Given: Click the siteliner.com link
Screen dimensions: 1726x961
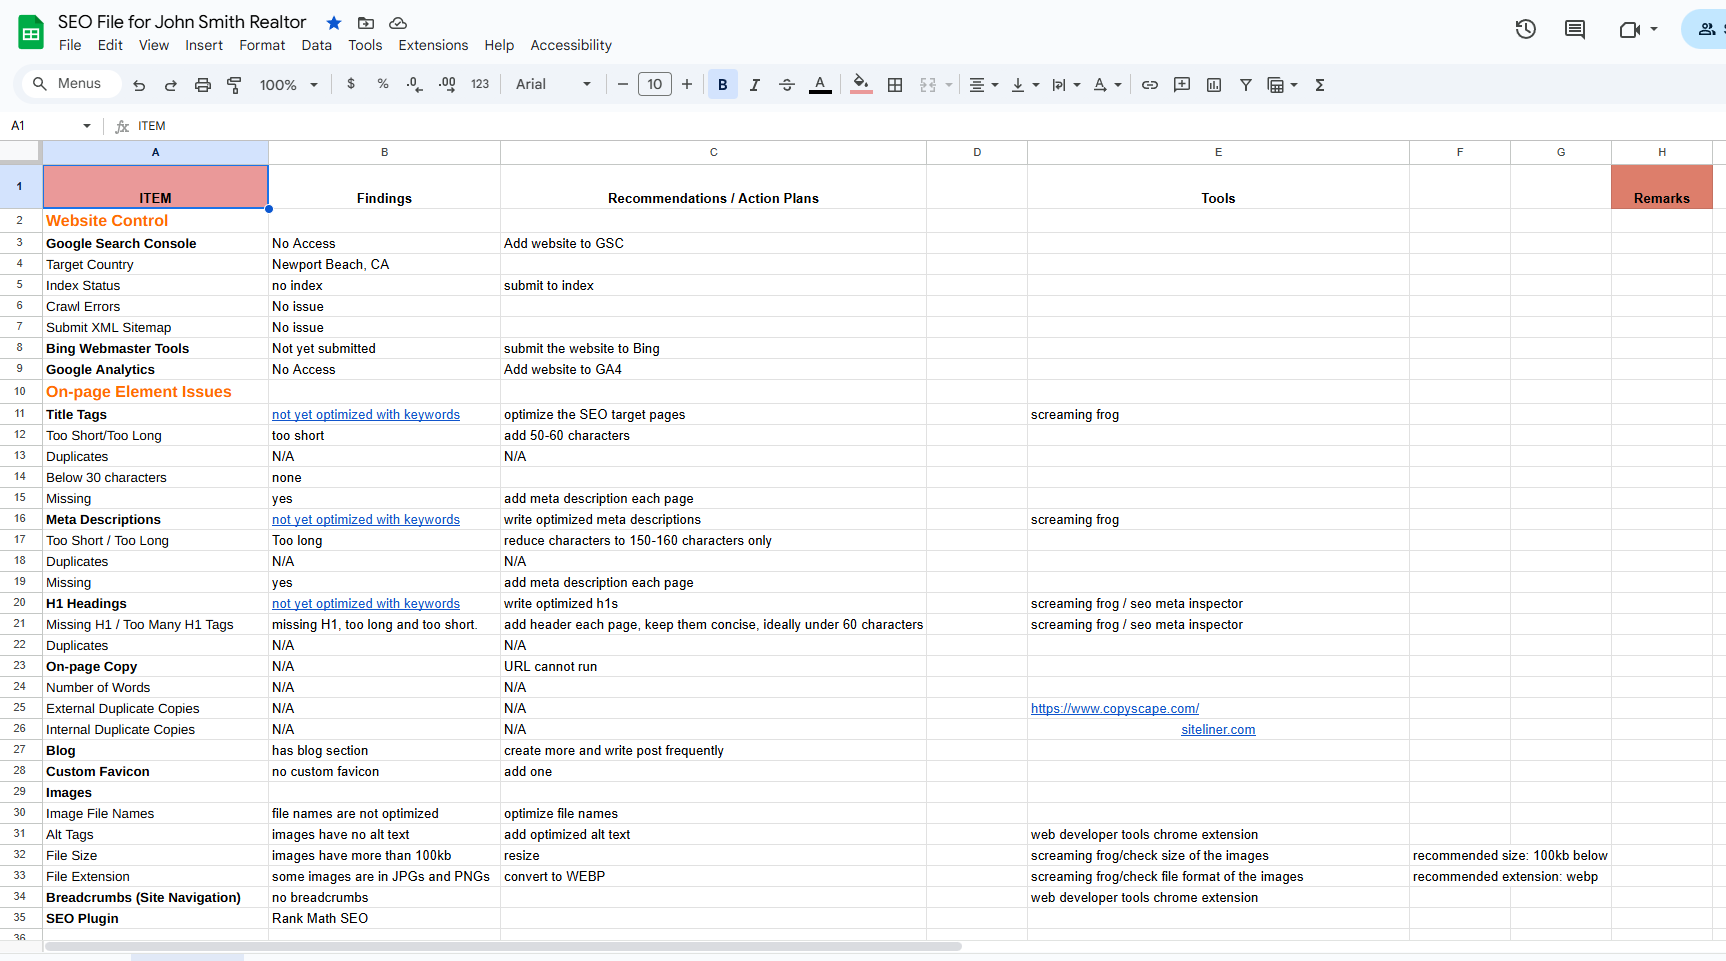Looking at the screenshot, I should coord(1218,730).
